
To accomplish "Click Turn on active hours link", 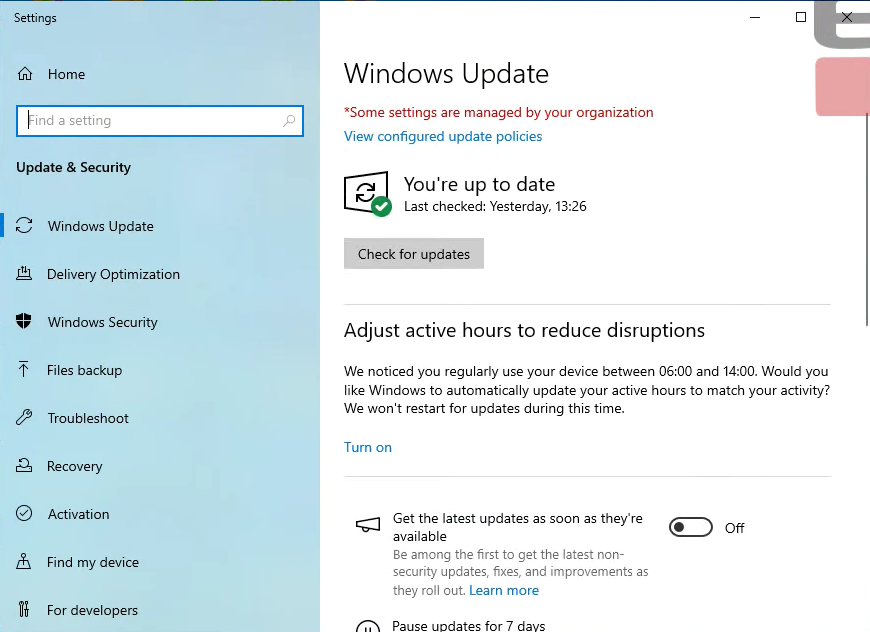I will pyautogui.click(x=368, y=447).
